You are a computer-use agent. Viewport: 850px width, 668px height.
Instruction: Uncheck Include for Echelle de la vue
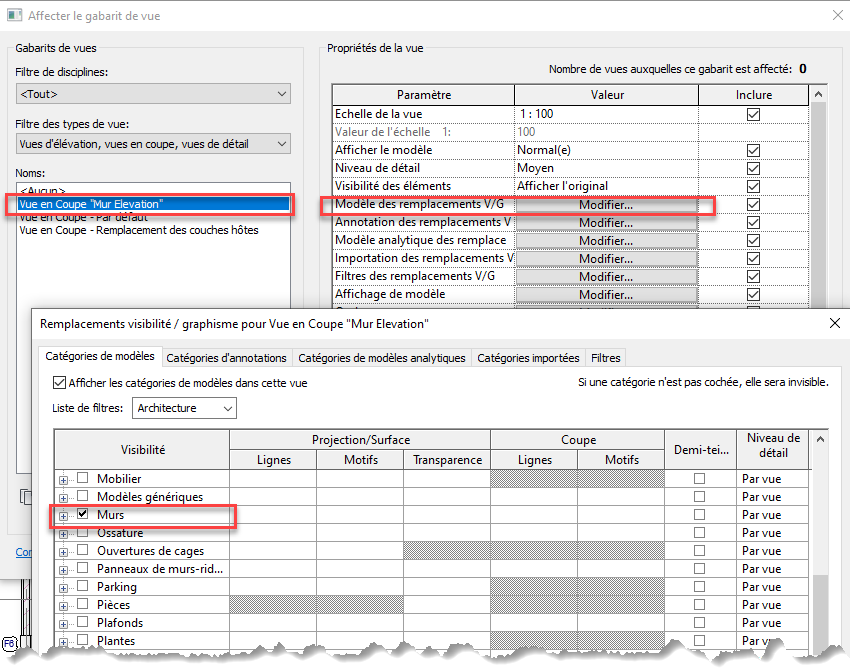pyautogui.click(x=753, y=114)
